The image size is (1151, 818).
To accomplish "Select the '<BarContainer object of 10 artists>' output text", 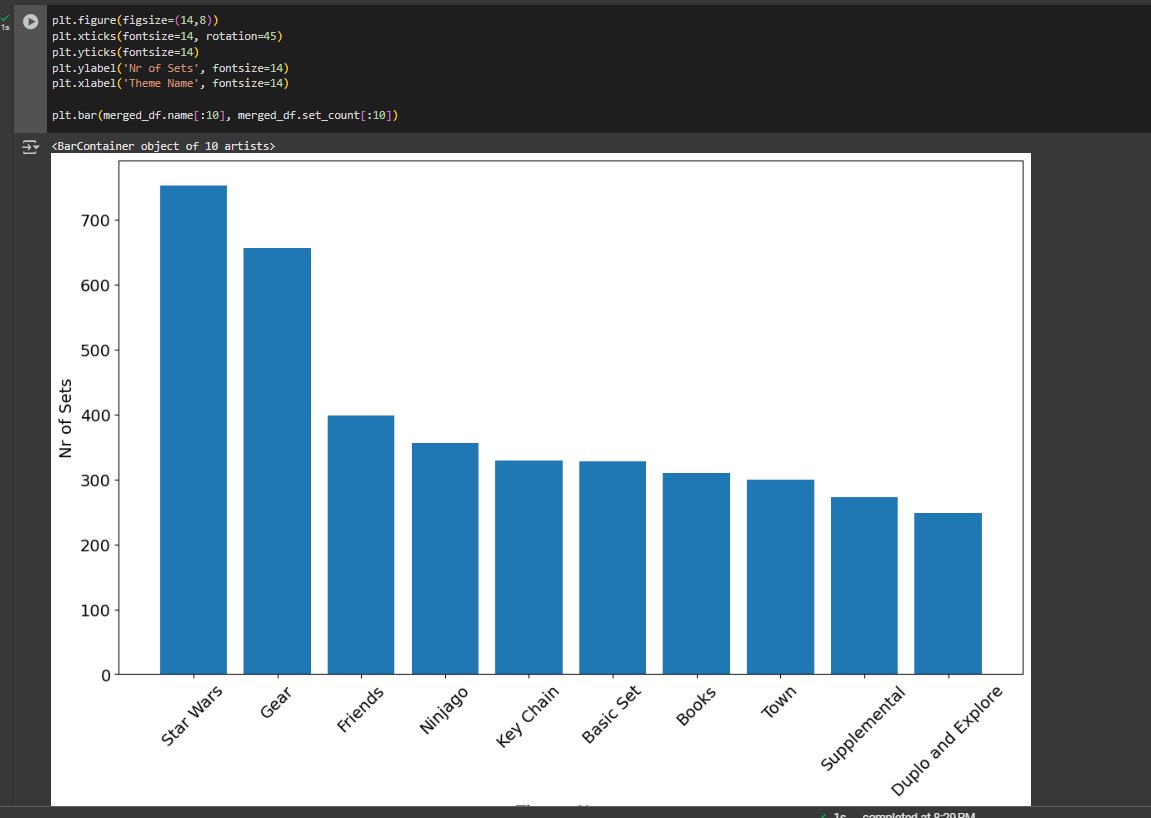I will pos(164,146).
